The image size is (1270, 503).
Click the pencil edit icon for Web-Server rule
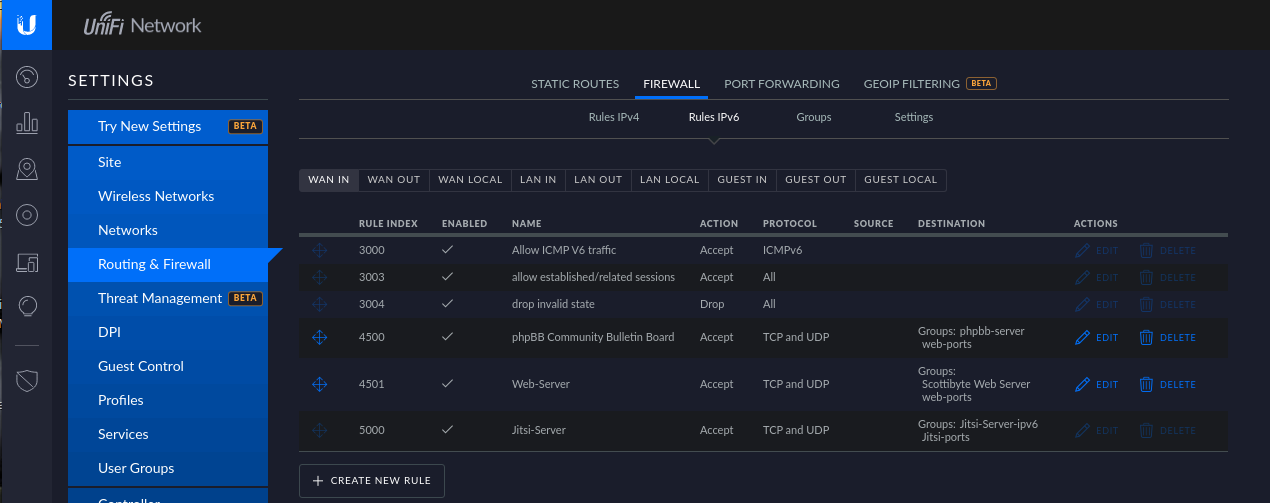tap(1082, 384)
